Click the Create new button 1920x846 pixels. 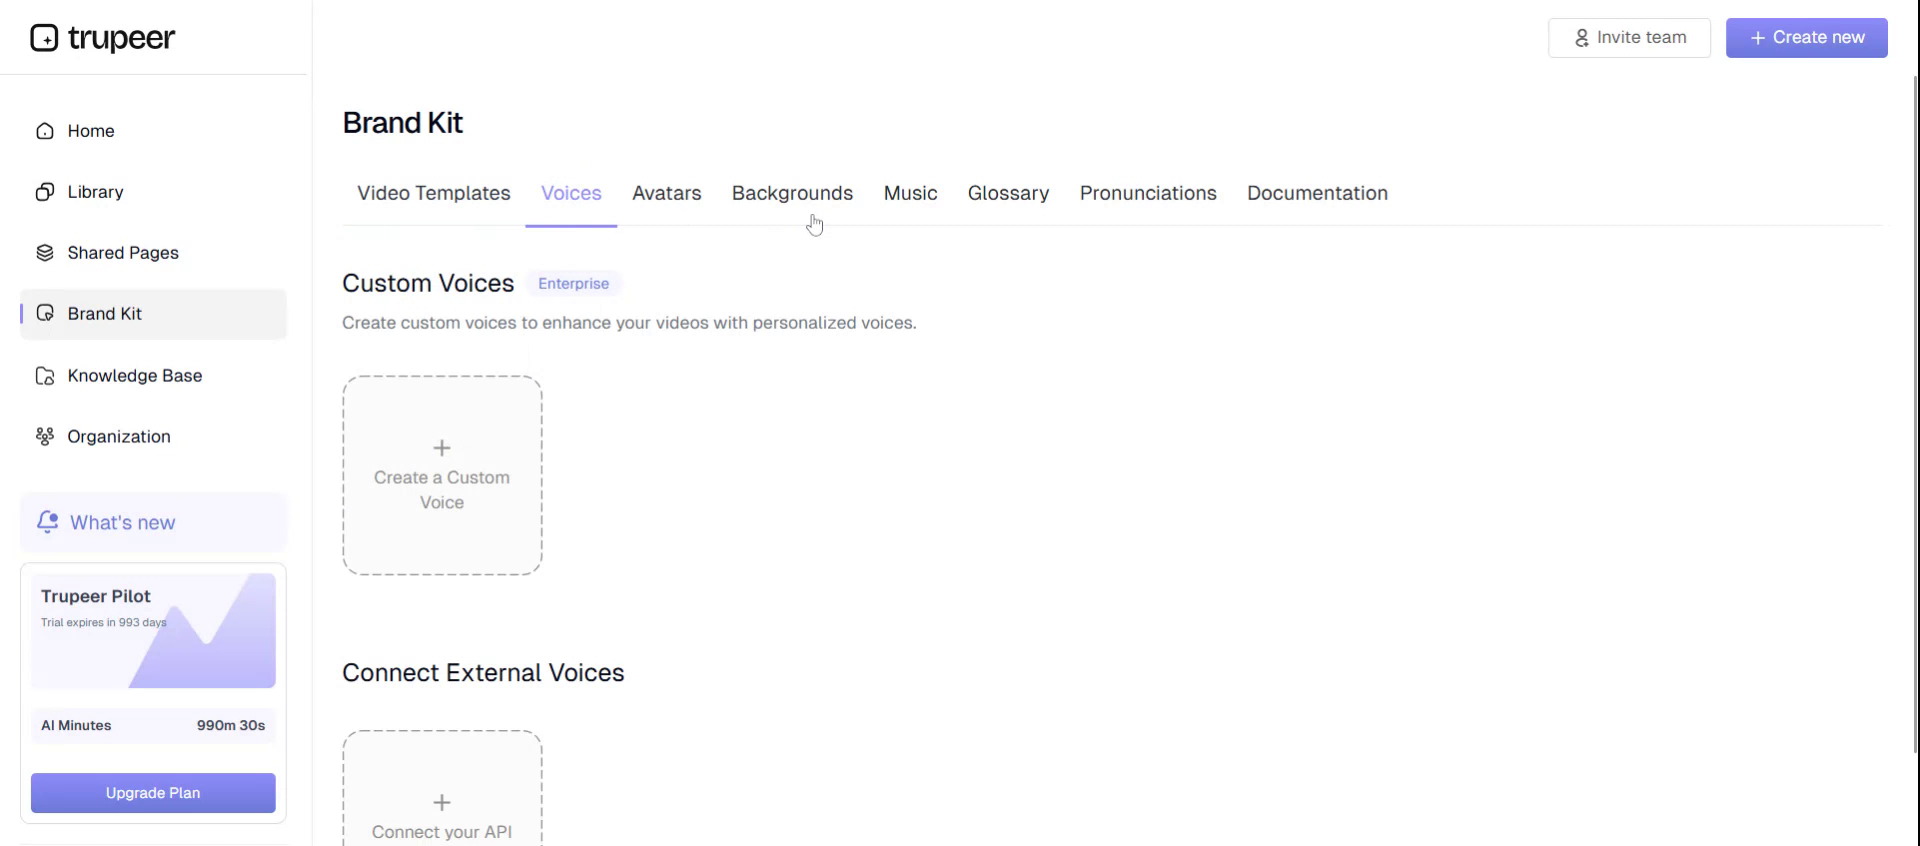1806,38
